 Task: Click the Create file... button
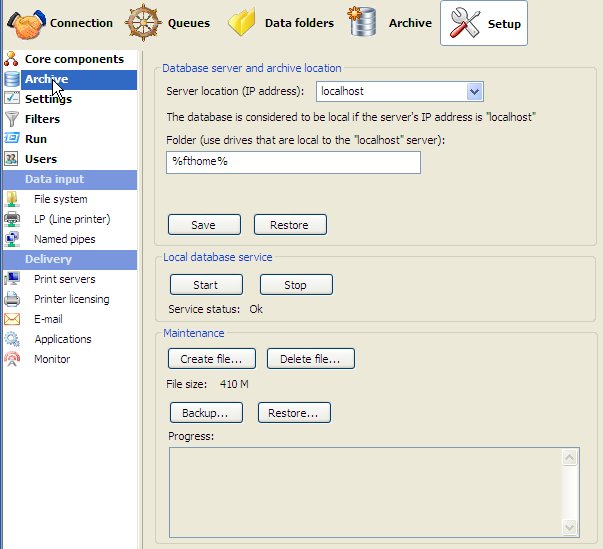[211, 359]
